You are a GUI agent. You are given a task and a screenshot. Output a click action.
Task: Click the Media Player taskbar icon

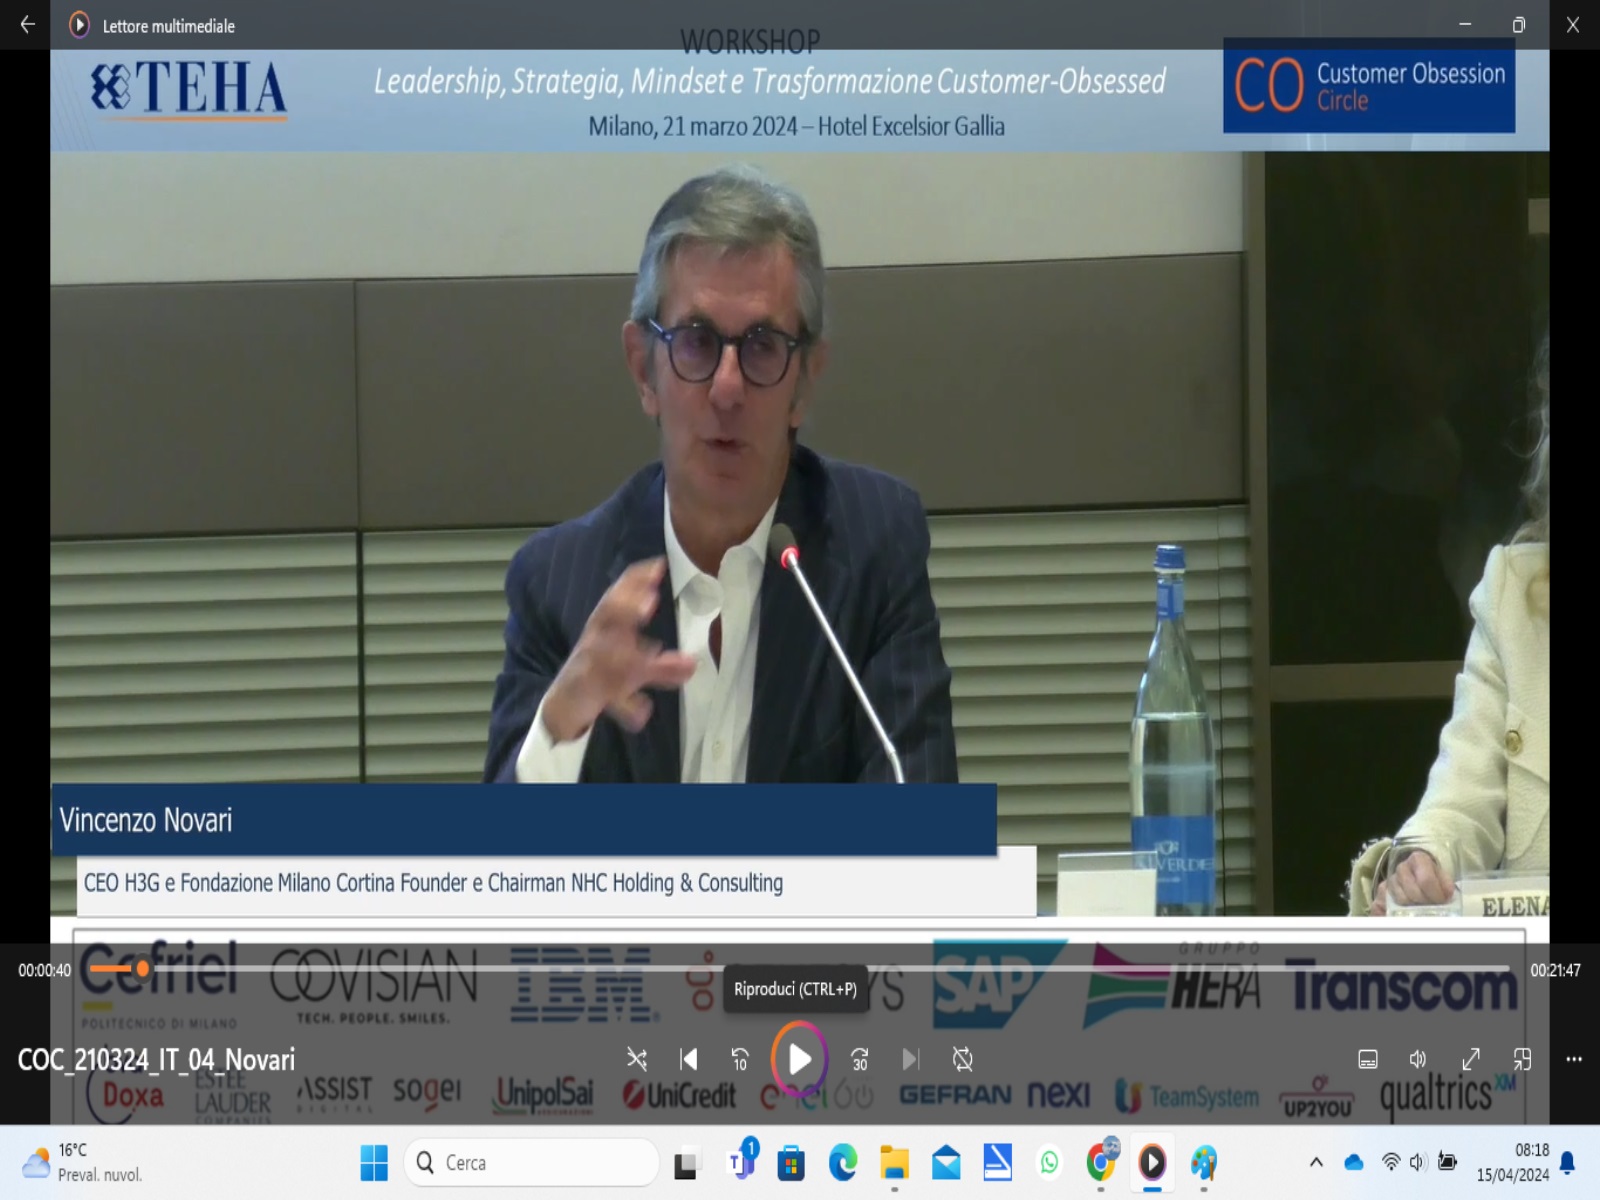[1152, 1162]
